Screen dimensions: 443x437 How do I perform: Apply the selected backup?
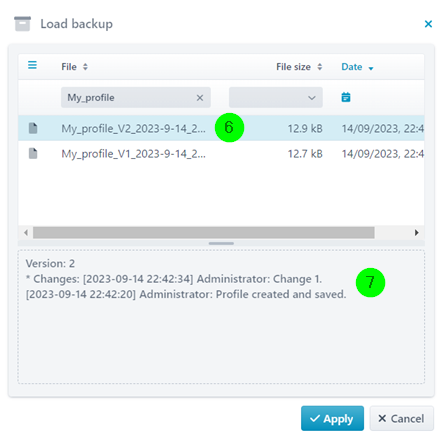(x=332, y=418)
